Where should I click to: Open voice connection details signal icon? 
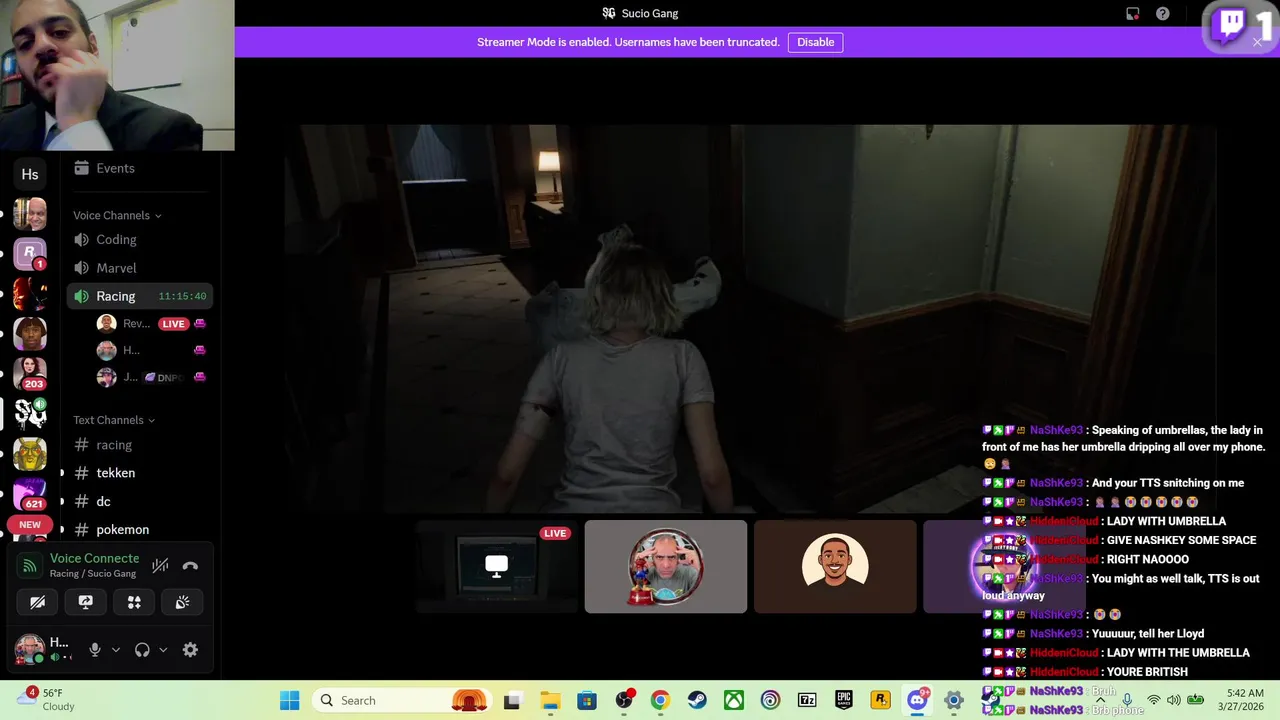coord(31,566)
